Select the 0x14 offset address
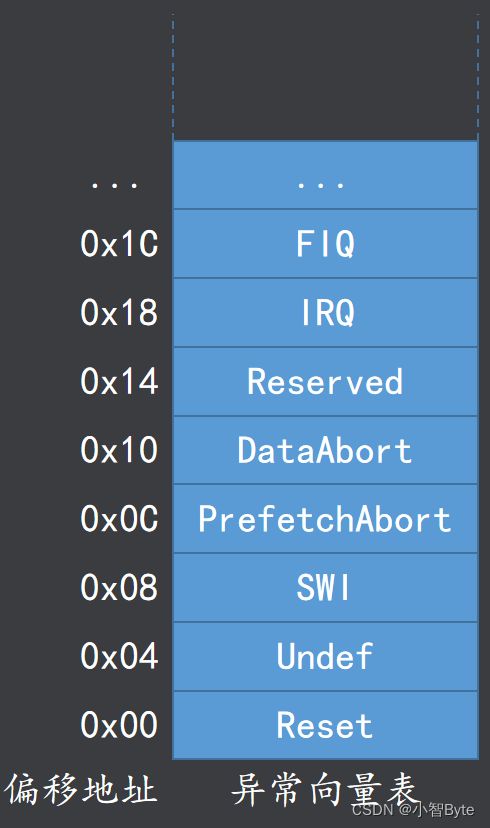Viewport: 490px width, 828px height. tap(119, 381)
